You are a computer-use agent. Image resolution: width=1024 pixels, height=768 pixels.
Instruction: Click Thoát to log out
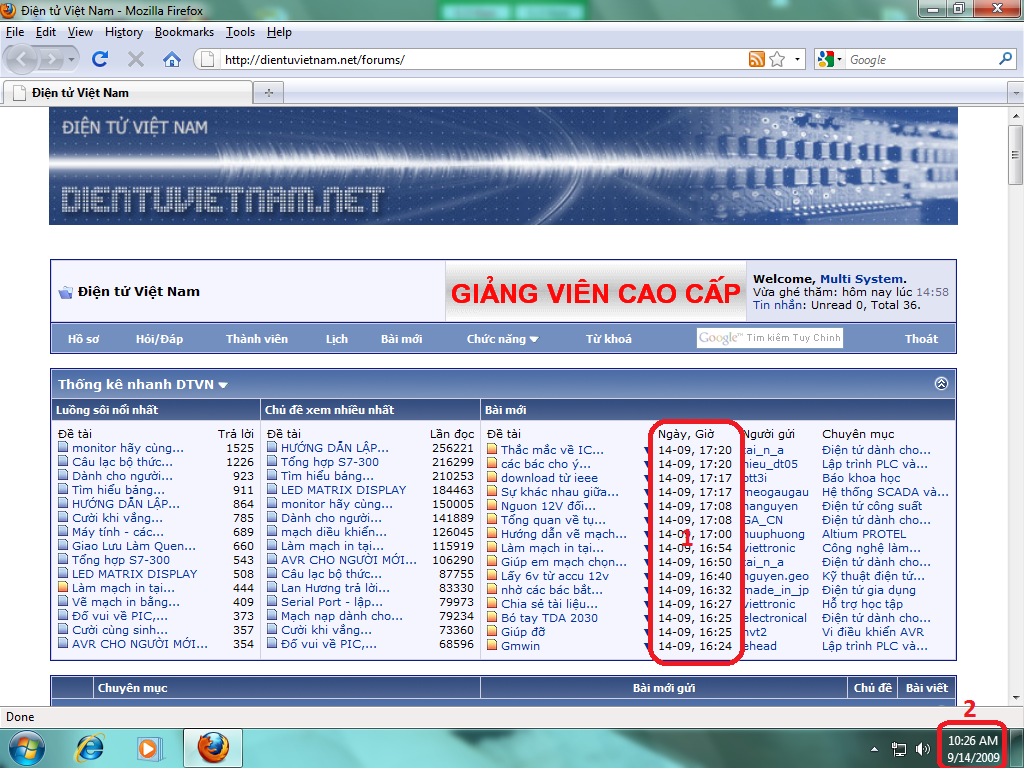pos(921,339)
